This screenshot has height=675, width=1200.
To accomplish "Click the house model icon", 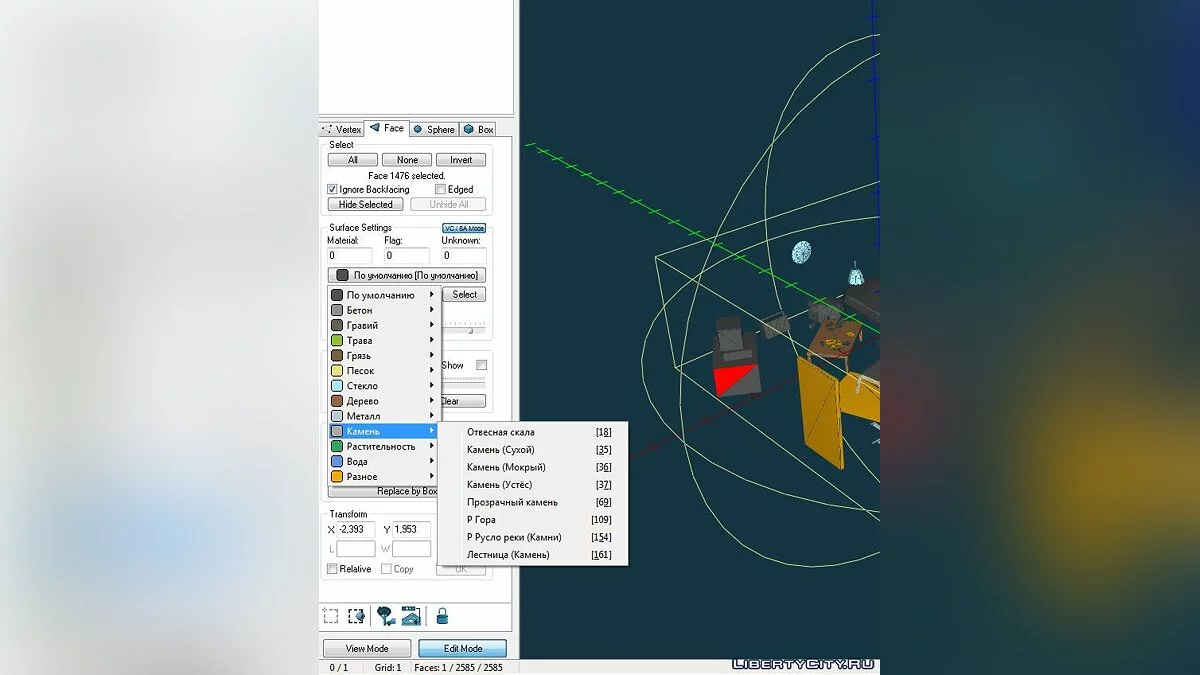I will (411, 616).
